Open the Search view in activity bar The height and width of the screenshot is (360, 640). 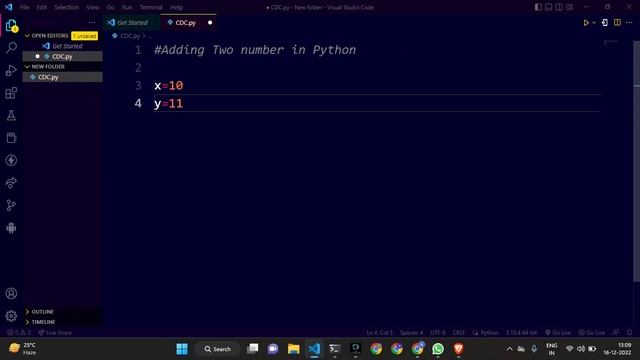(x=11, y=48)
